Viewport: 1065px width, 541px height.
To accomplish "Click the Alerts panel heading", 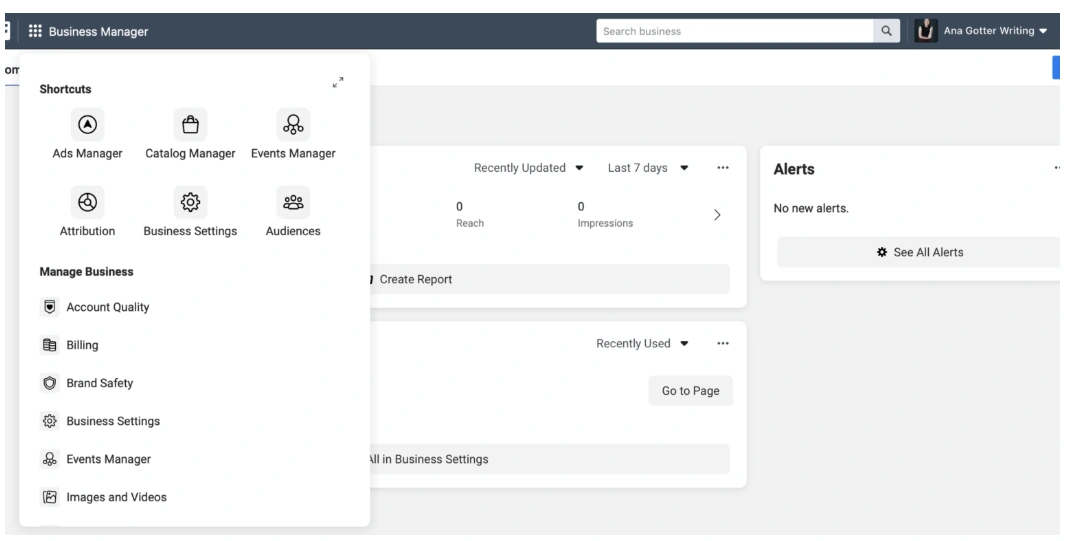I will tap(794, 169).
